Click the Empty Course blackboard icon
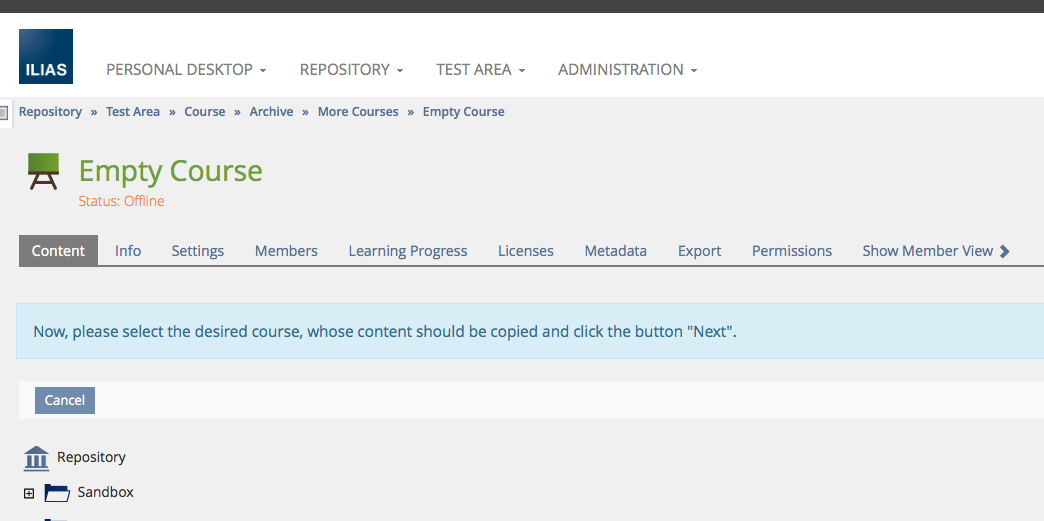This screenshot has height=521, width=1044. click(43, 171)
